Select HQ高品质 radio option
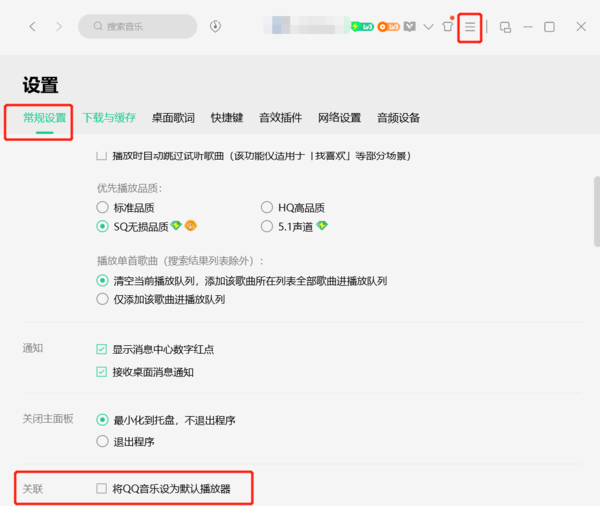Viewport: 600px width, 506px height. 267,207
